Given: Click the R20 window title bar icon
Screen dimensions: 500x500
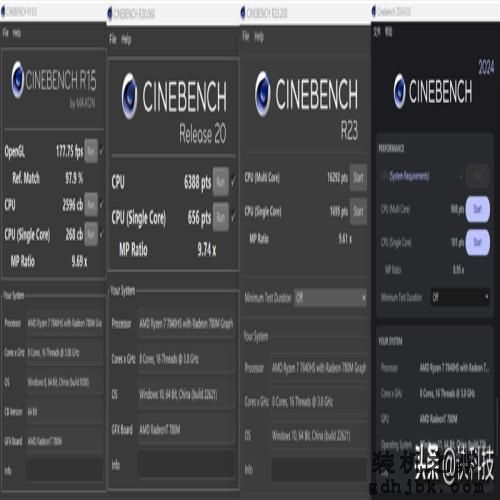Looking at the screenshot, I should click(x=110, y=14).
